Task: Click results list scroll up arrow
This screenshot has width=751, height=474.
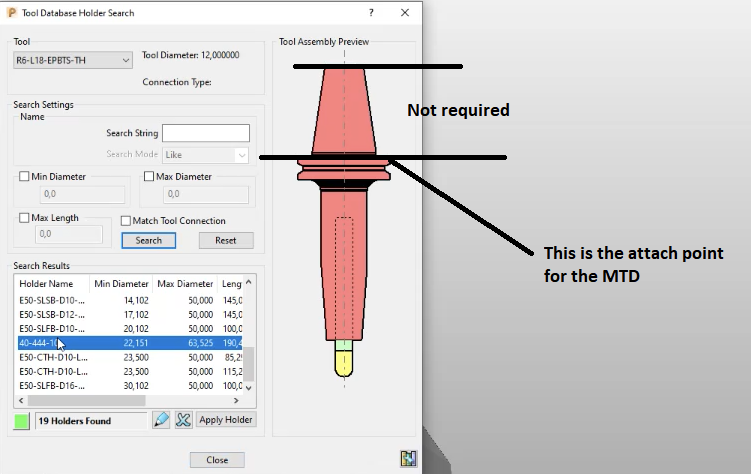Action: (x=249, y=282)
